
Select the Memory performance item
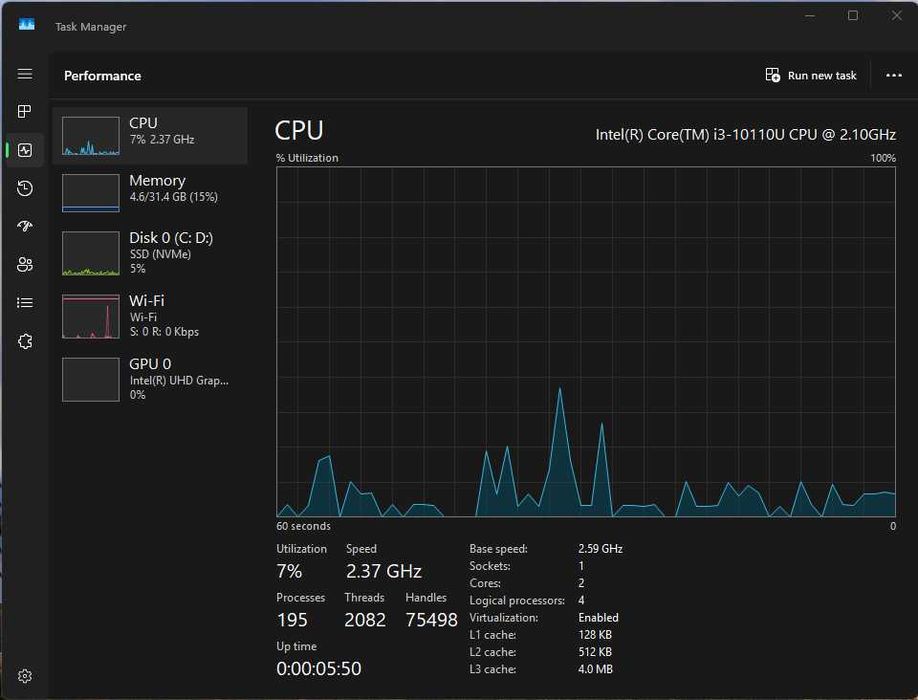click(150, 192)
